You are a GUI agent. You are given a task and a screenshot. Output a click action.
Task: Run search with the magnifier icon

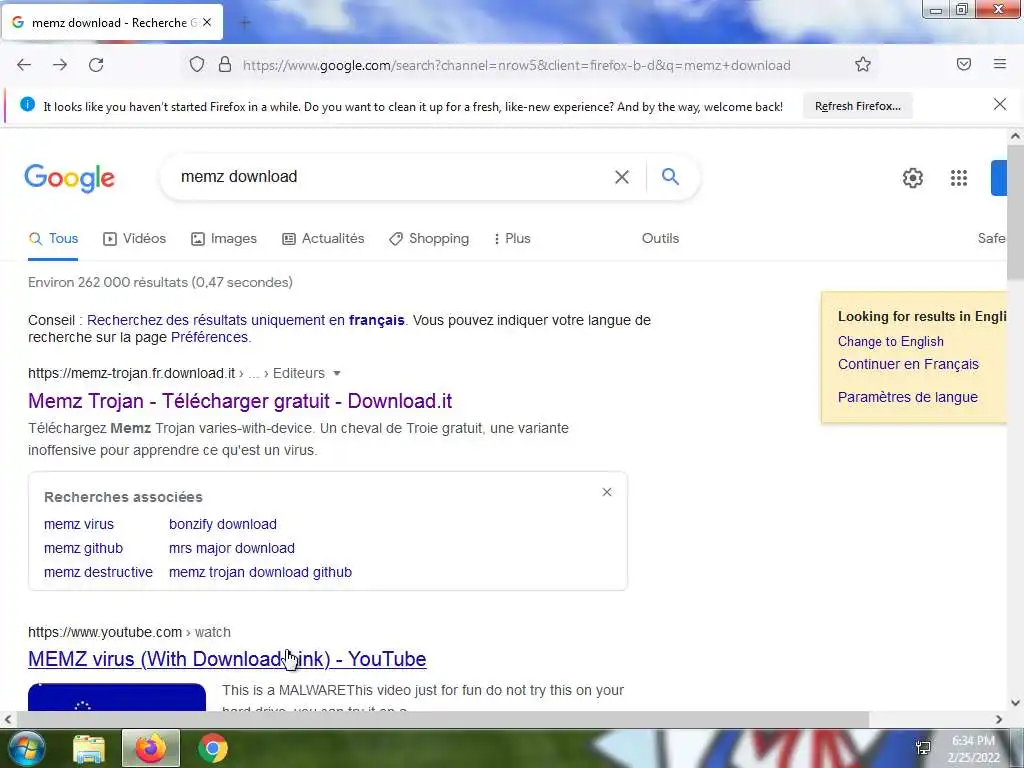[x=670, y=176]
